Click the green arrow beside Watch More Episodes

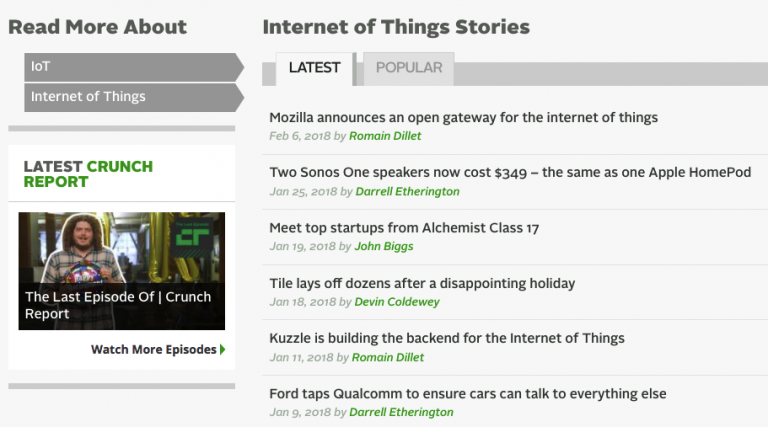click(x=223, y=350)
